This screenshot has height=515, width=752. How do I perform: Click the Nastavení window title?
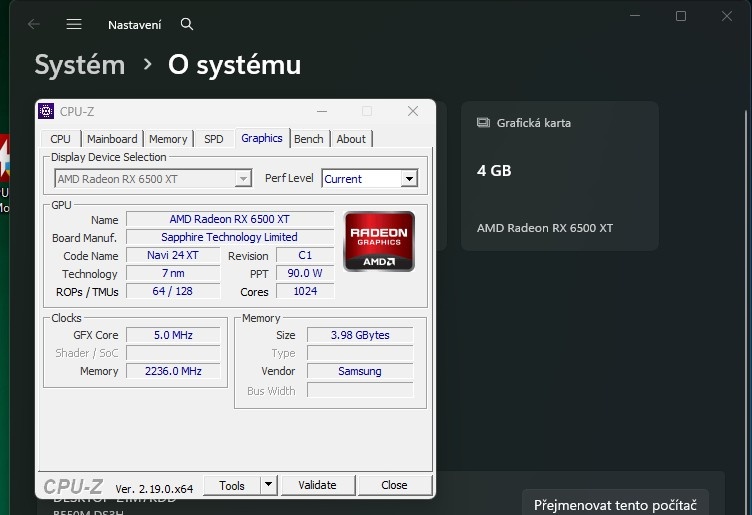134,25
